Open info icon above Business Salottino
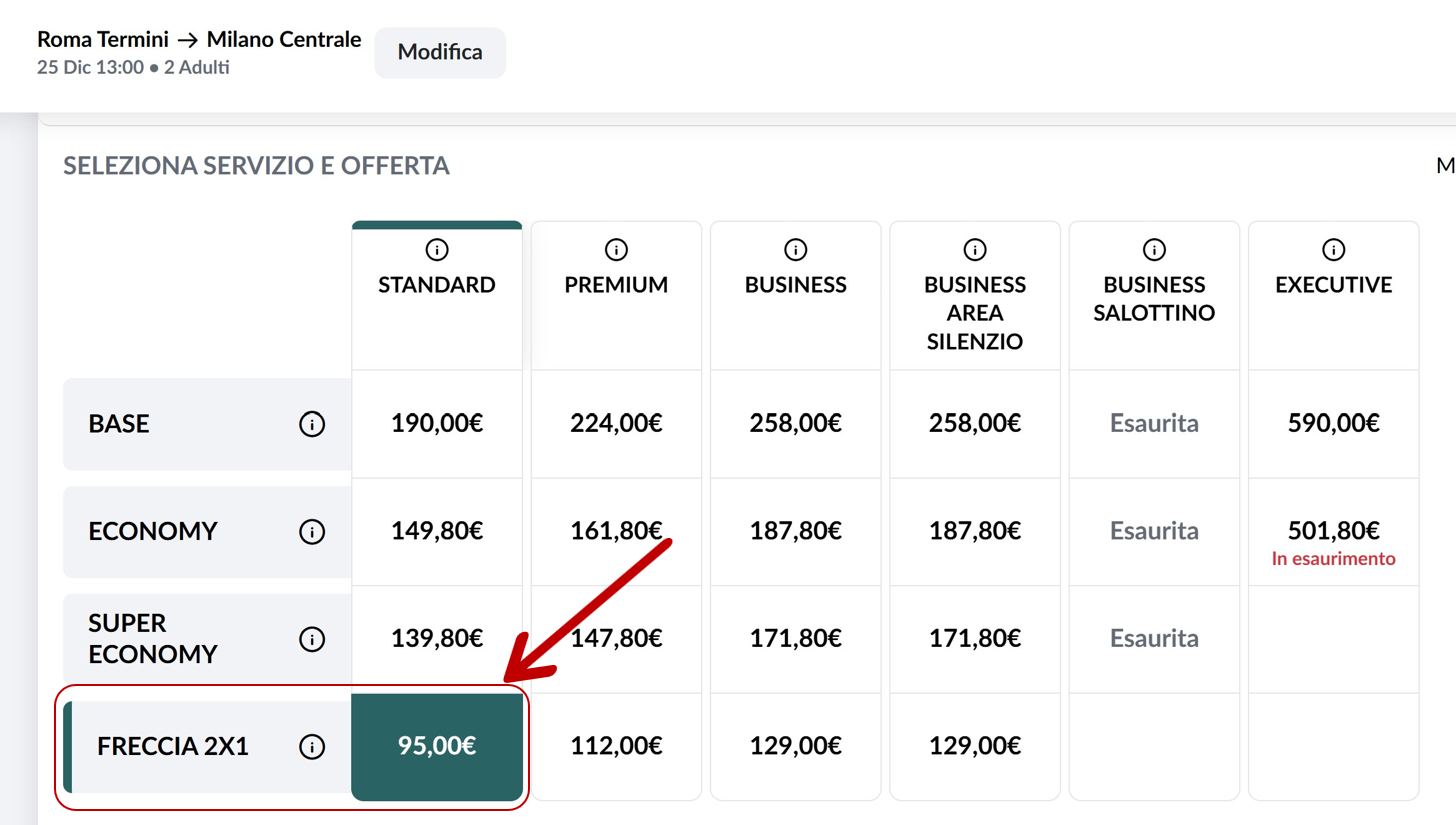Image resolution: width=1456 pixels, height=825 pixels. (1154, 249)
